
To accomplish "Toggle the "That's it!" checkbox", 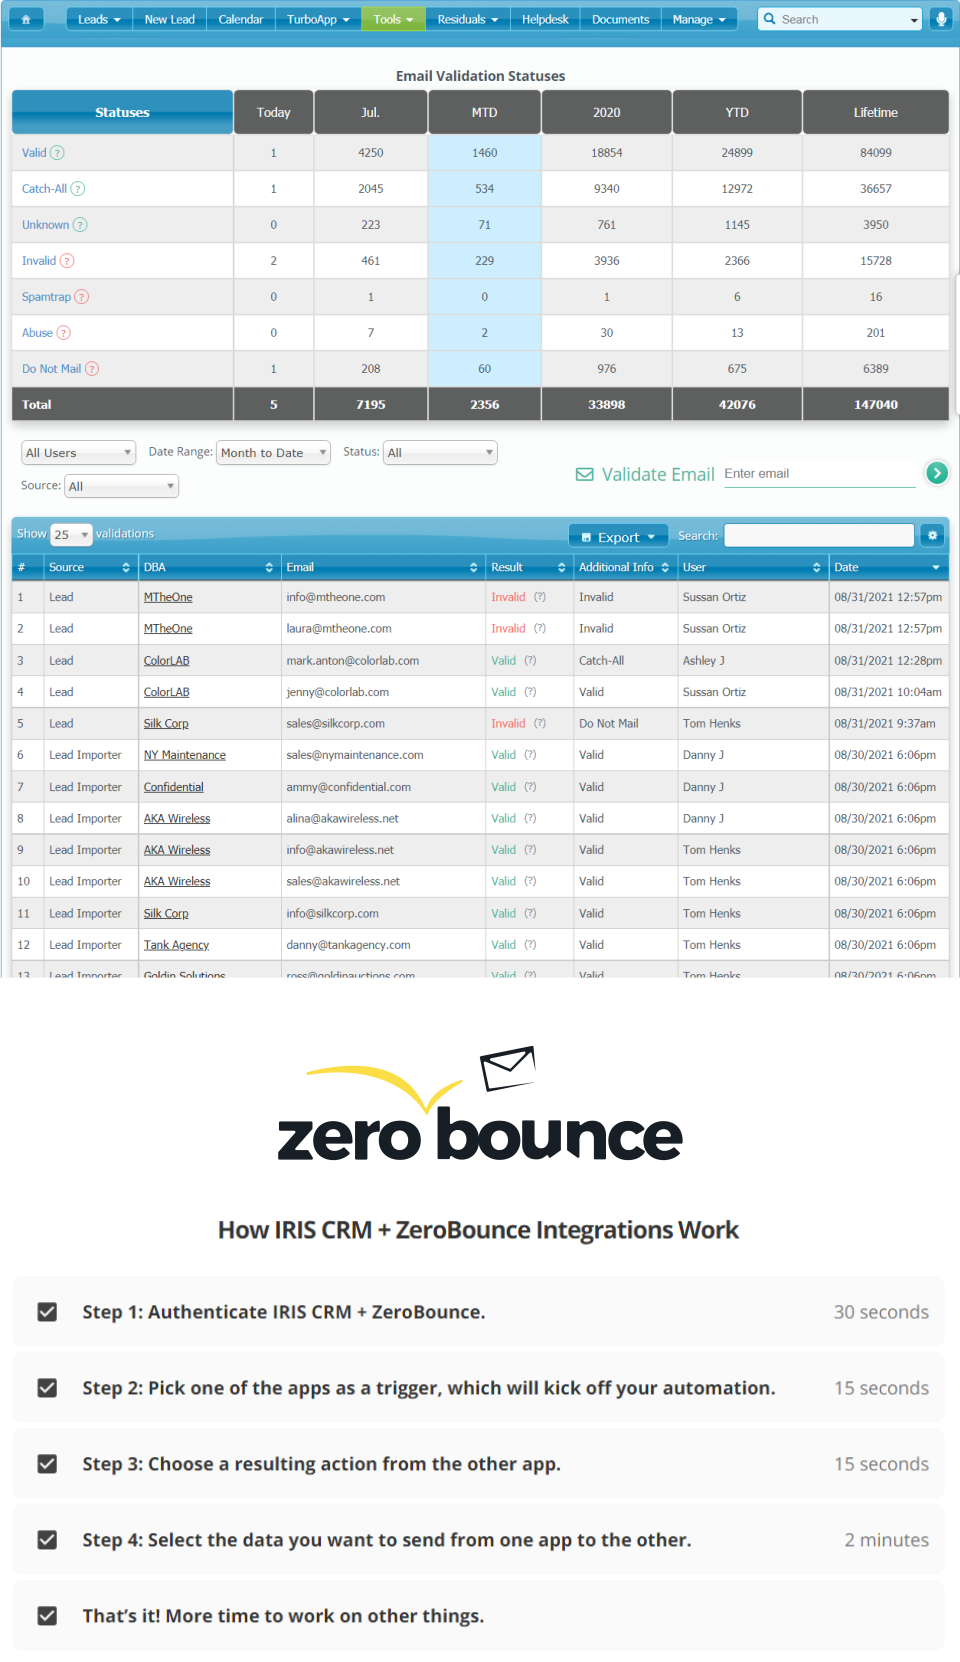I will (x=47, y=1616).
